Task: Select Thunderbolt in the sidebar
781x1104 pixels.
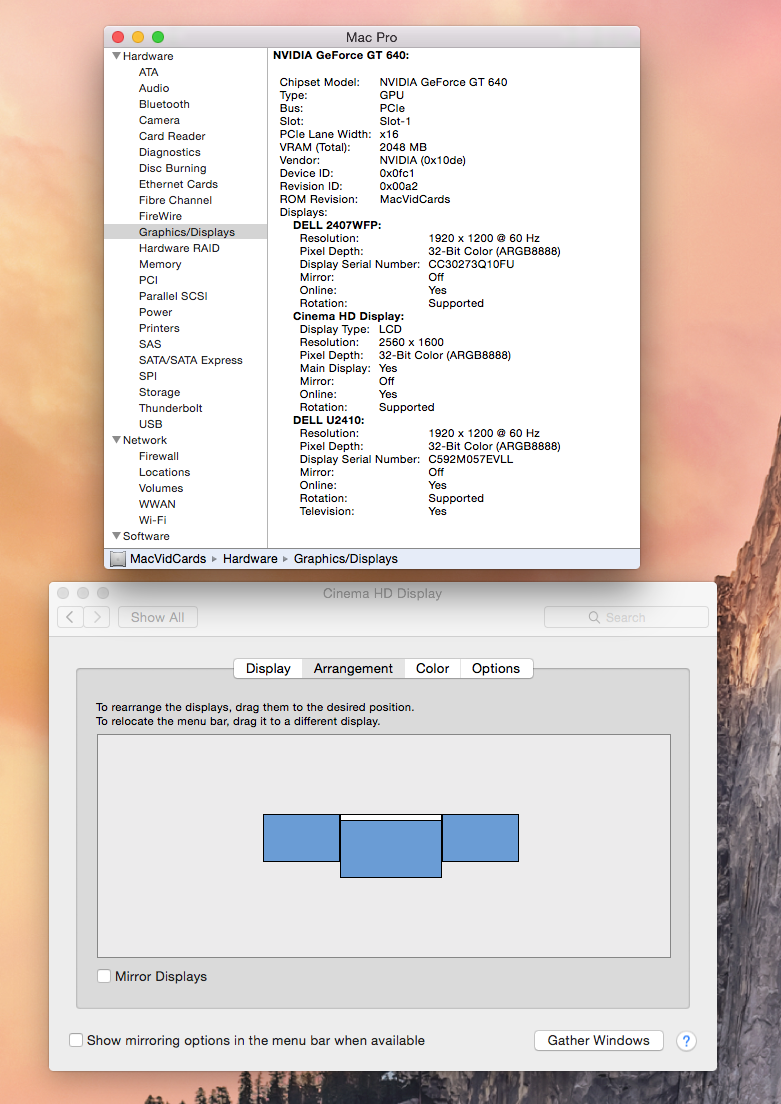Action: click(x=170, y=408)
